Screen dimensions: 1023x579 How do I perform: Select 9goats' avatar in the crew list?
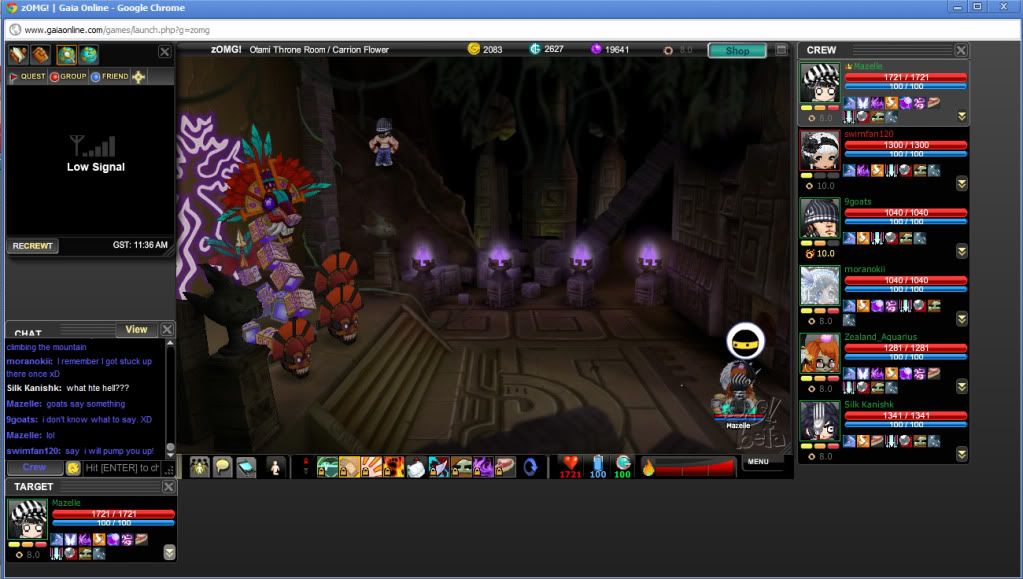820,219
